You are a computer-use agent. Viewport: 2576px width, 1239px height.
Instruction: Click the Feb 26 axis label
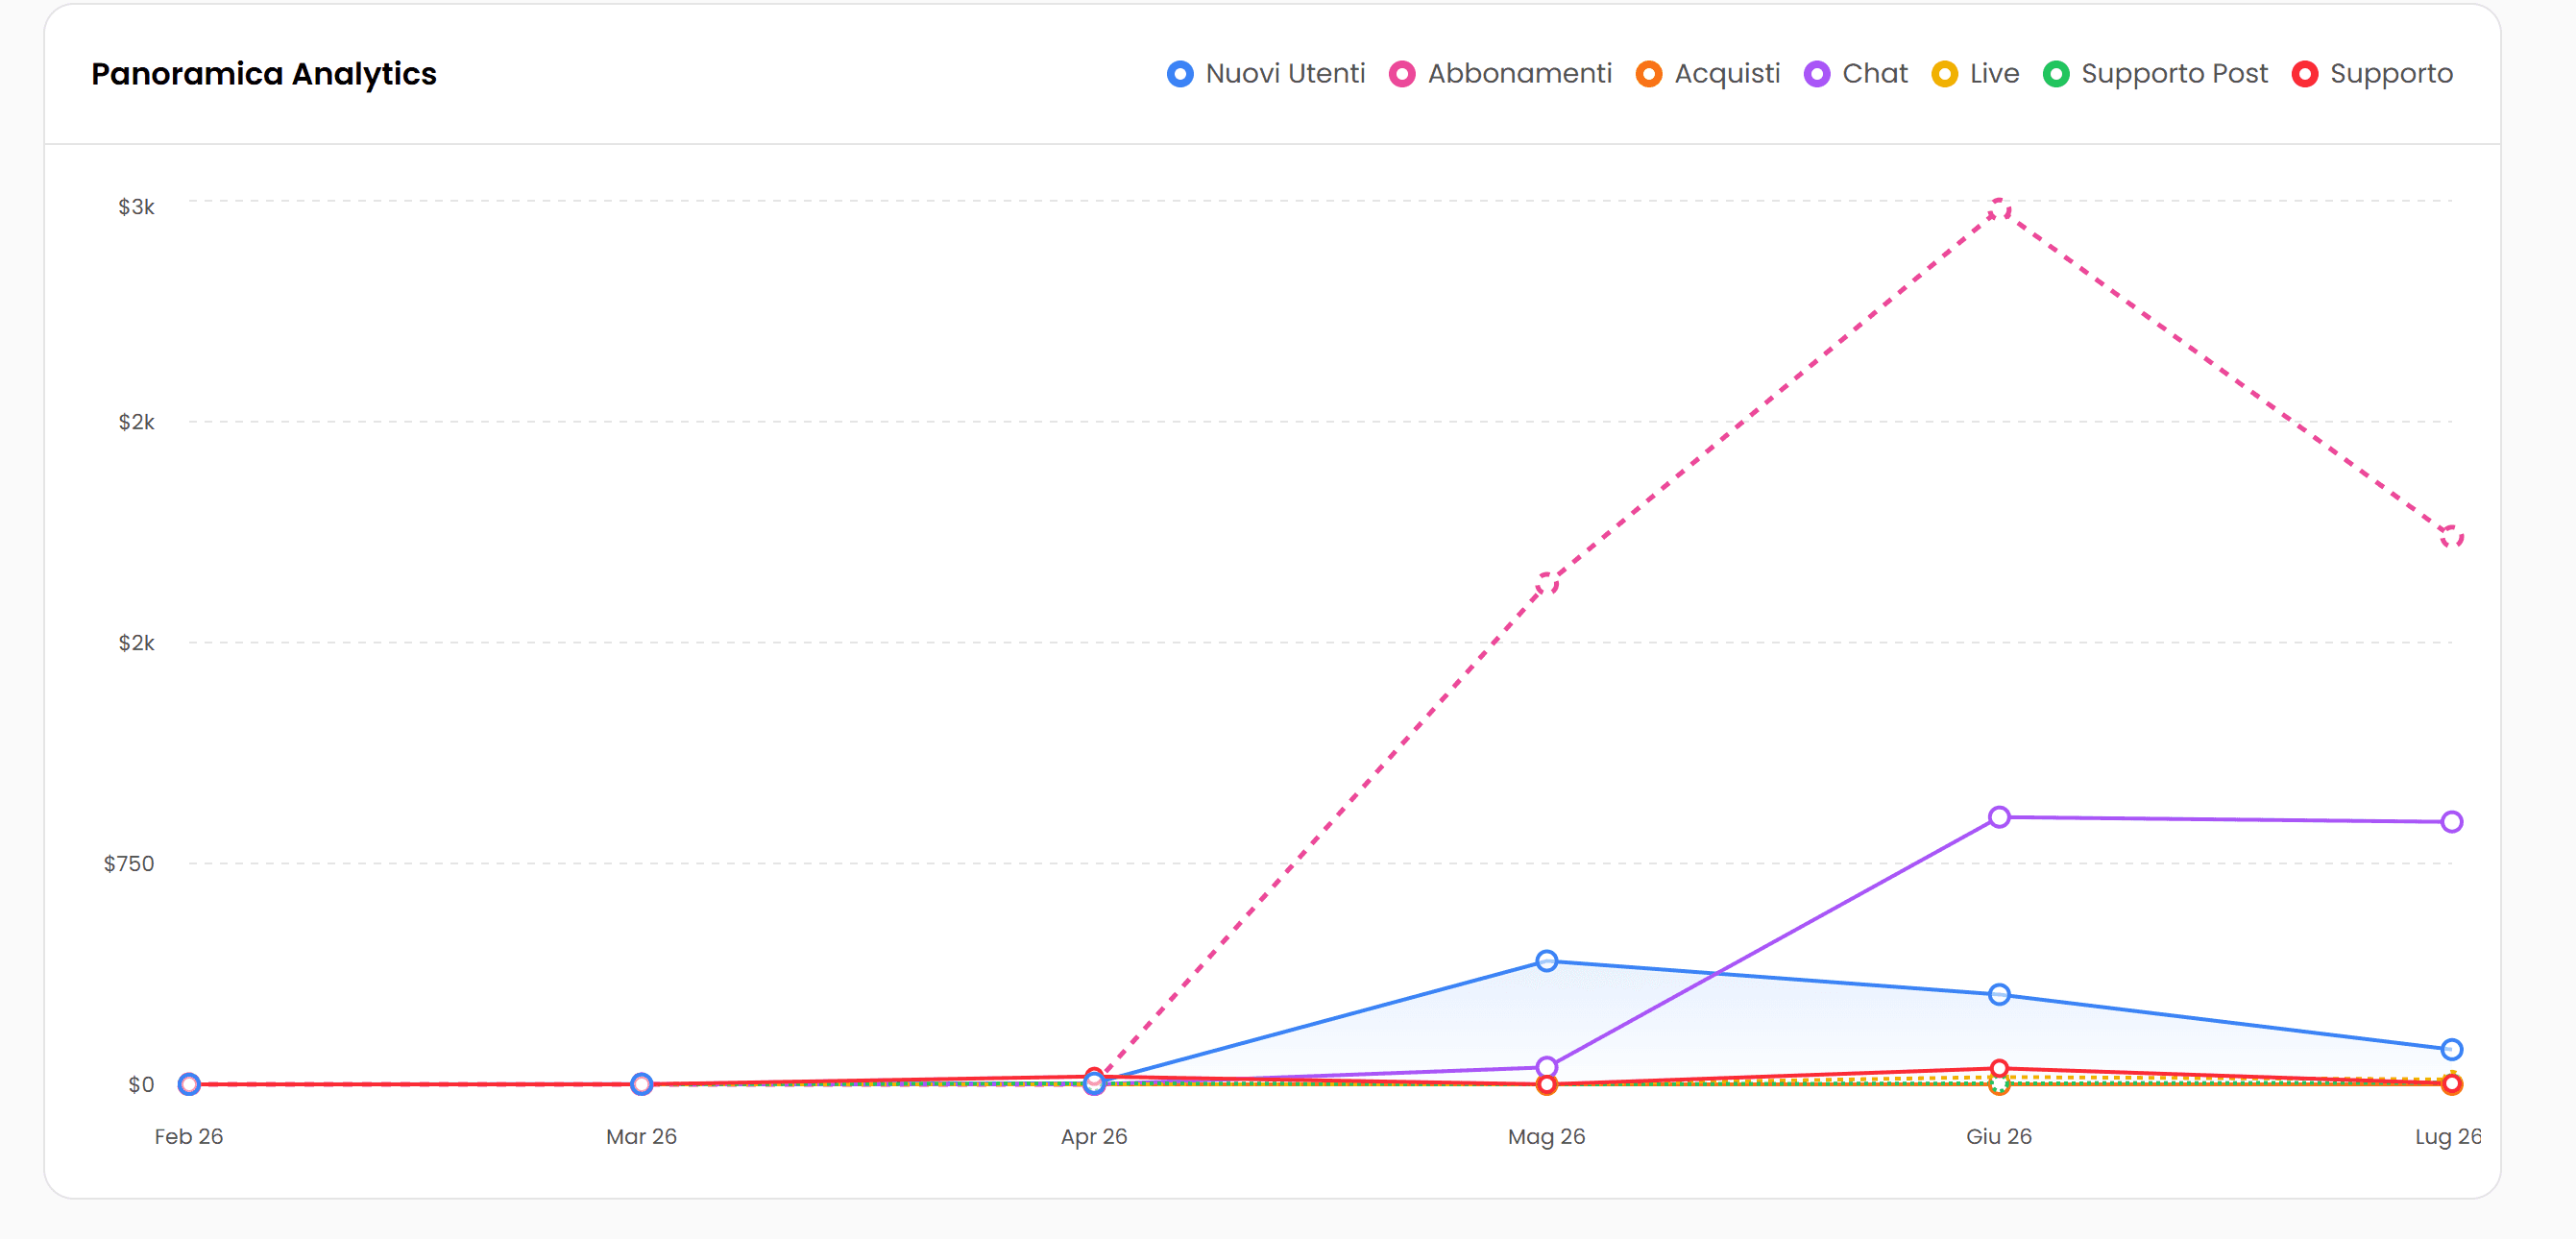189,1136
